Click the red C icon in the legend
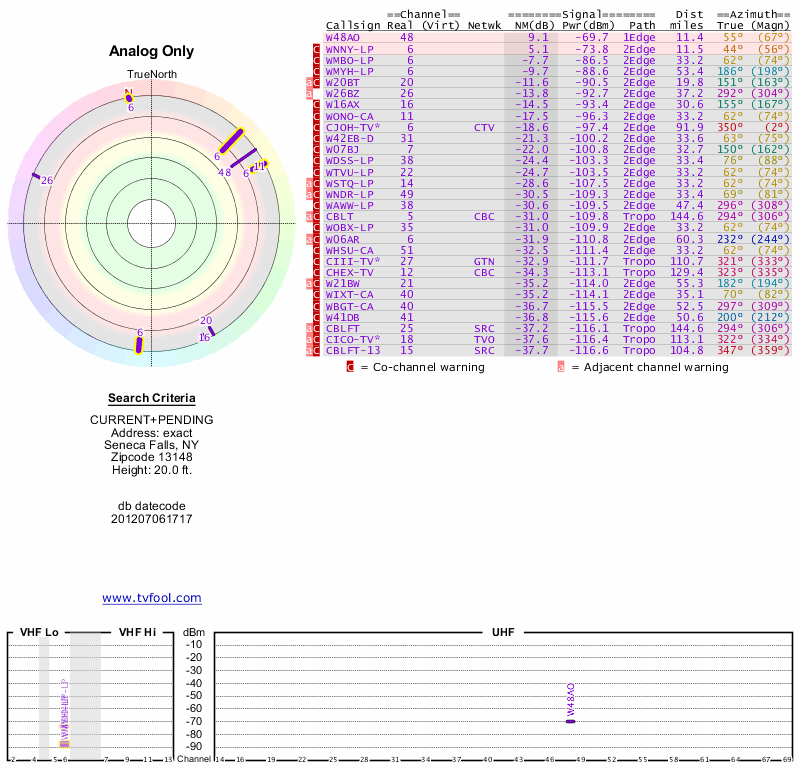Image resolution: width=800 pixels, height=768 pixels. 350,367
